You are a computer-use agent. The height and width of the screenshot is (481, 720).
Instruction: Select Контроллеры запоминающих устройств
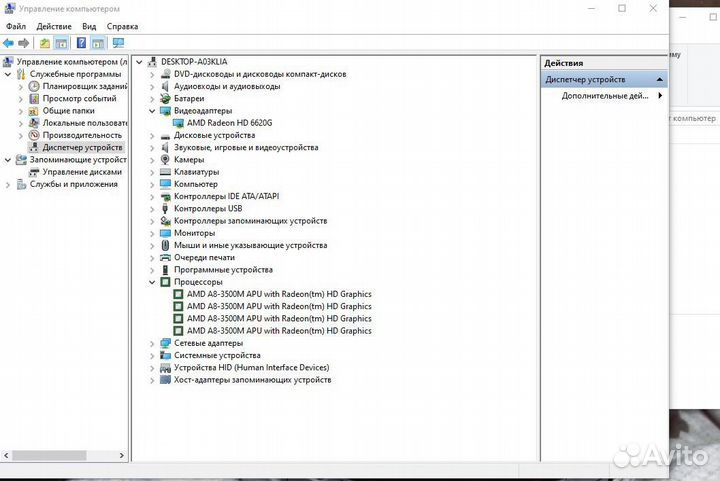tap(250, 221)
